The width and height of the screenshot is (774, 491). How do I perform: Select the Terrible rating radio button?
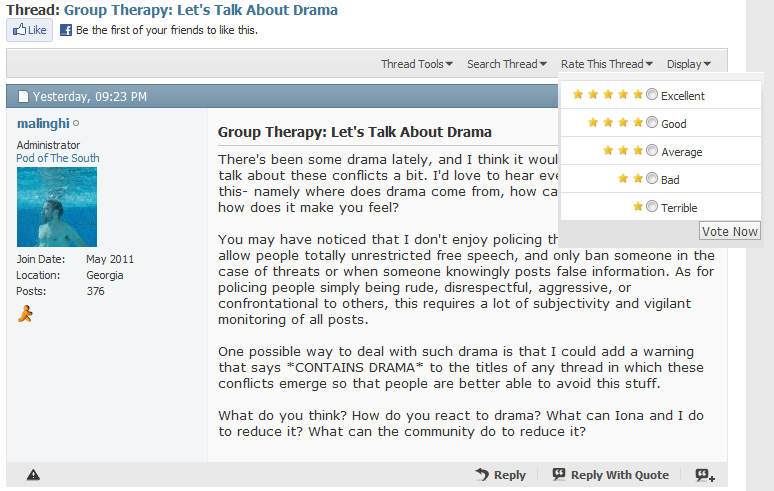[x=652, y=207]
